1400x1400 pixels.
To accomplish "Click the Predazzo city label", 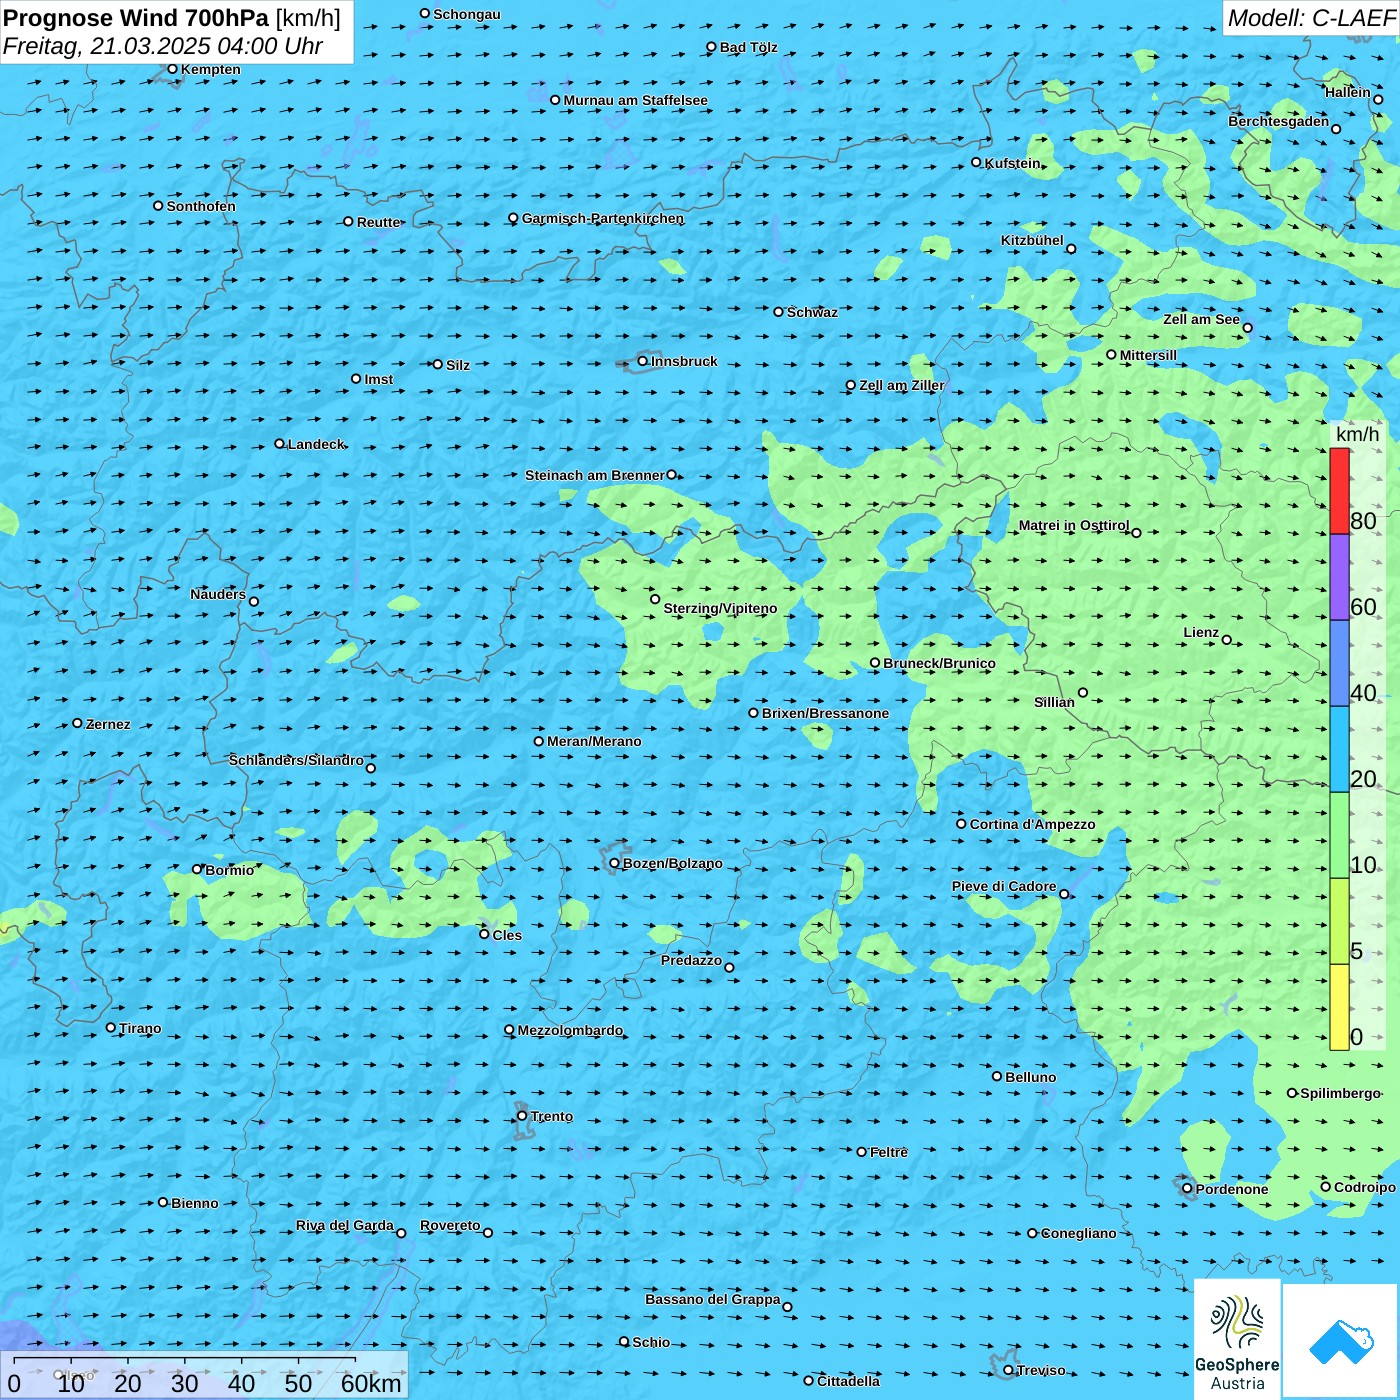I will point(691,960).
